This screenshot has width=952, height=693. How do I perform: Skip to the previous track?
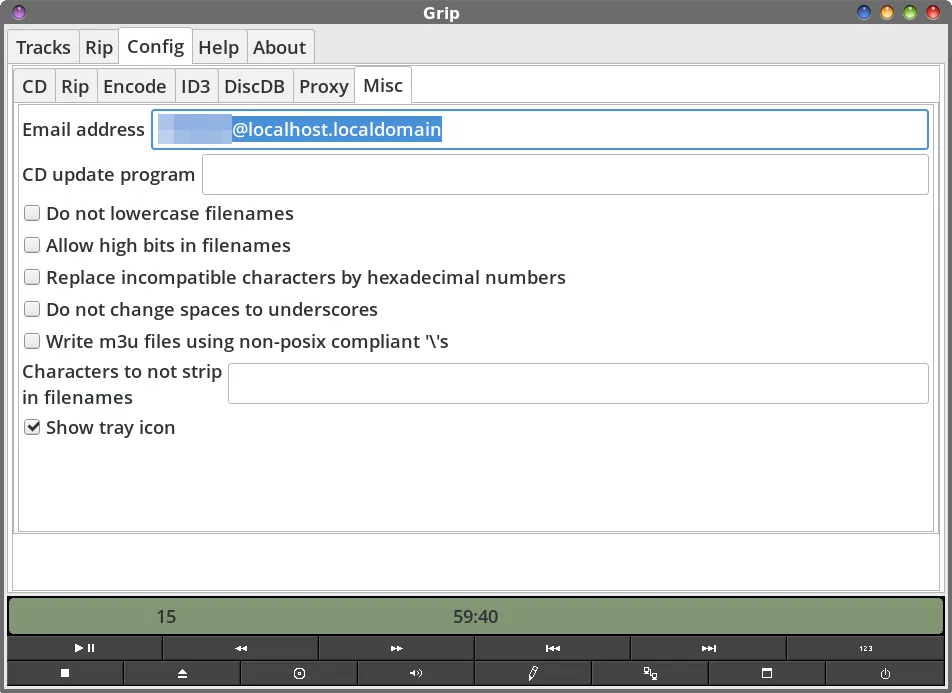point(552,648)
